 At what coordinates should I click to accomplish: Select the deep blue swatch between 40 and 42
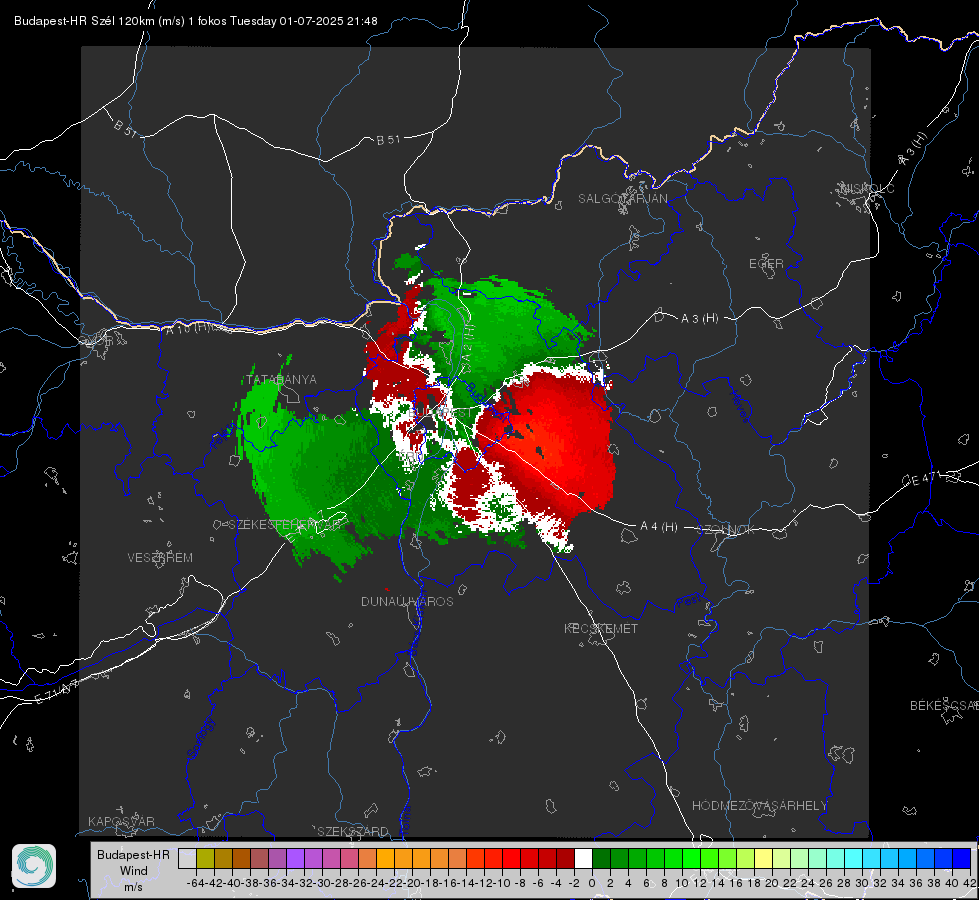[x=962, y=859]
